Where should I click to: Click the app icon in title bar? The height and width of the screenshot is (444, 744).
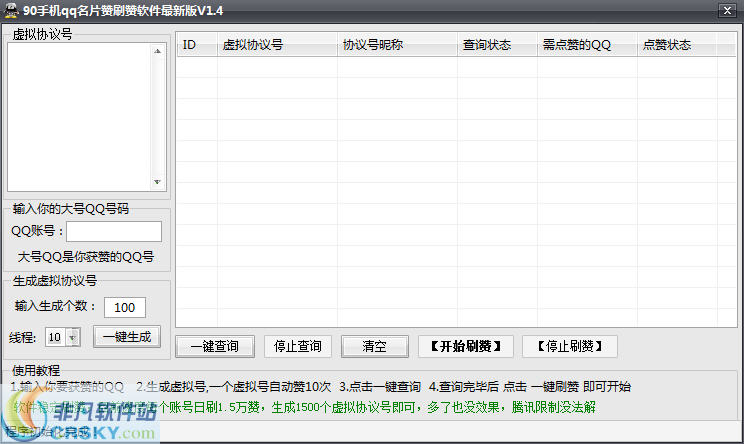click(x=11, y=10)
